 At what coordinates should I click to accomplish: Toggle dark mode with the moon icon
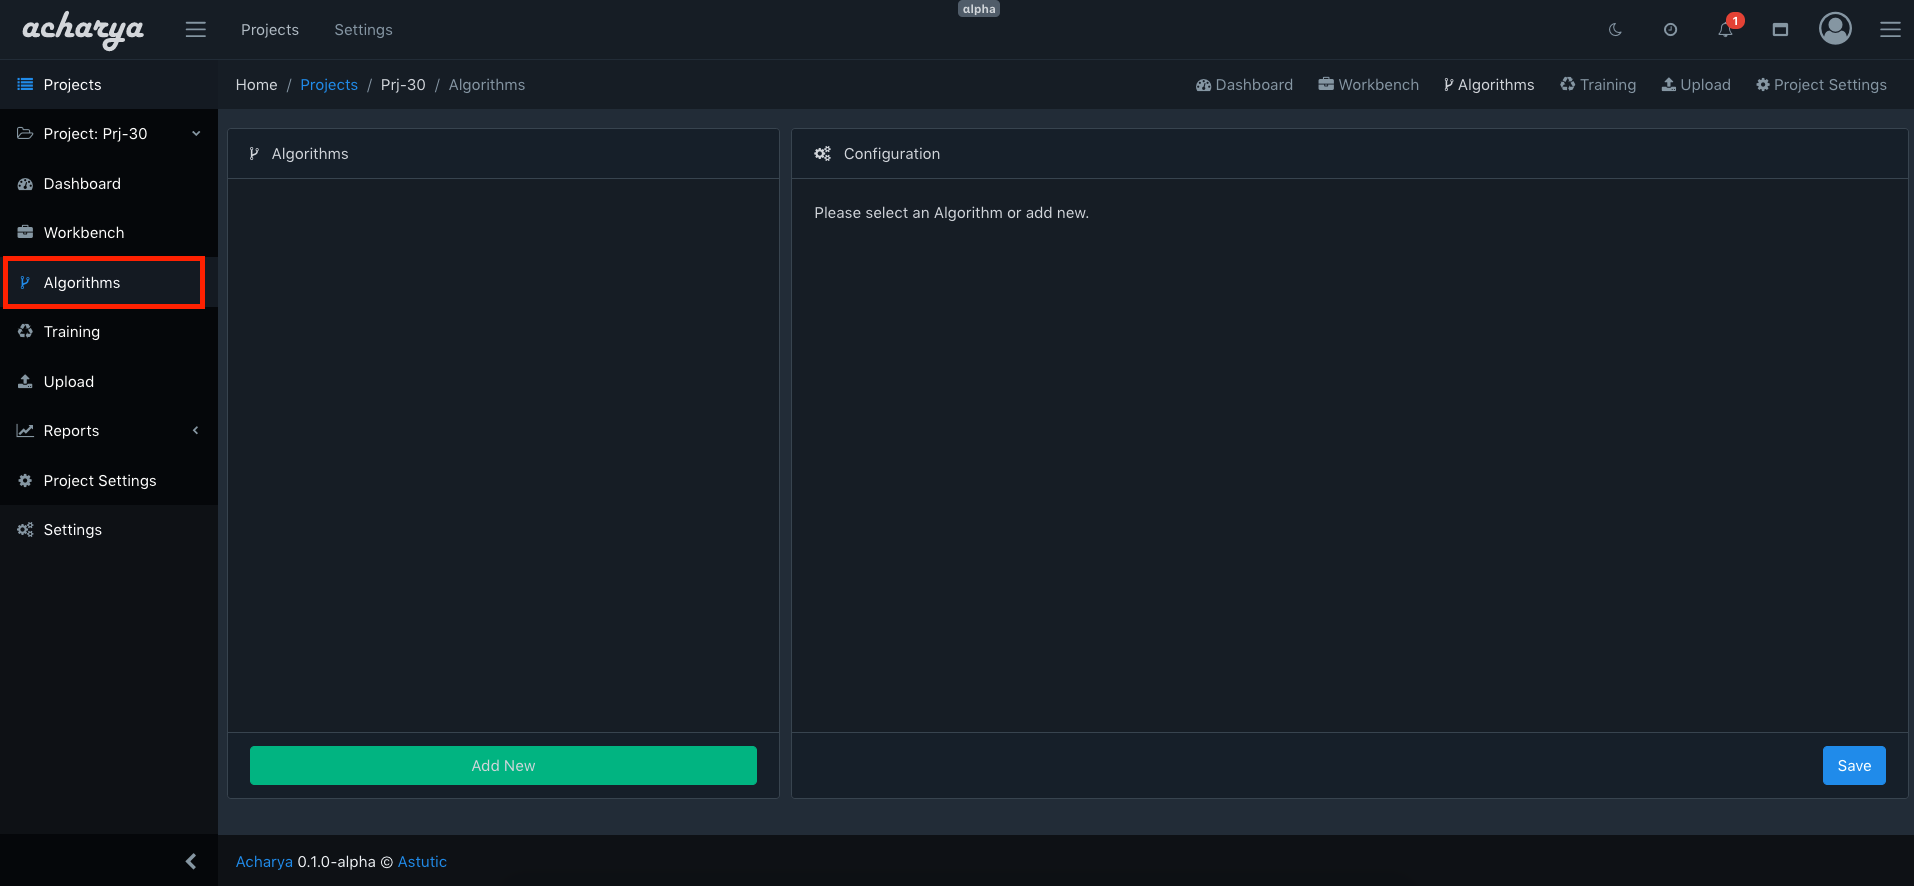(x=1615, y=30)
